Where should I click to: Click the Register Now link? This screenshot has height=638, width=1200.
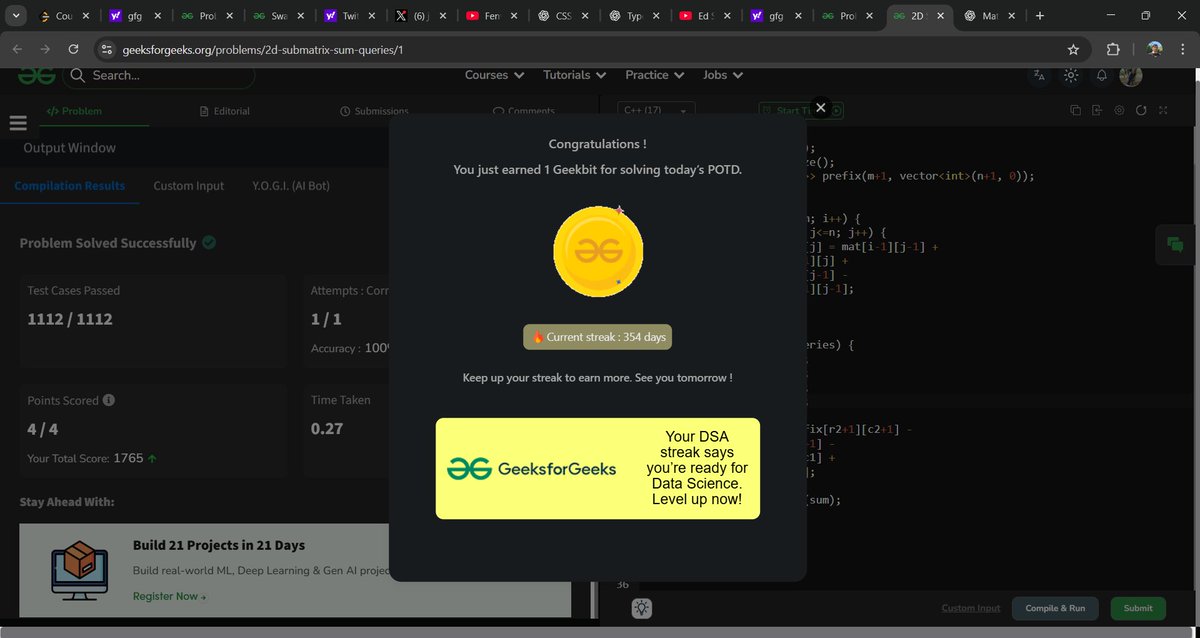tap(169, 596)
